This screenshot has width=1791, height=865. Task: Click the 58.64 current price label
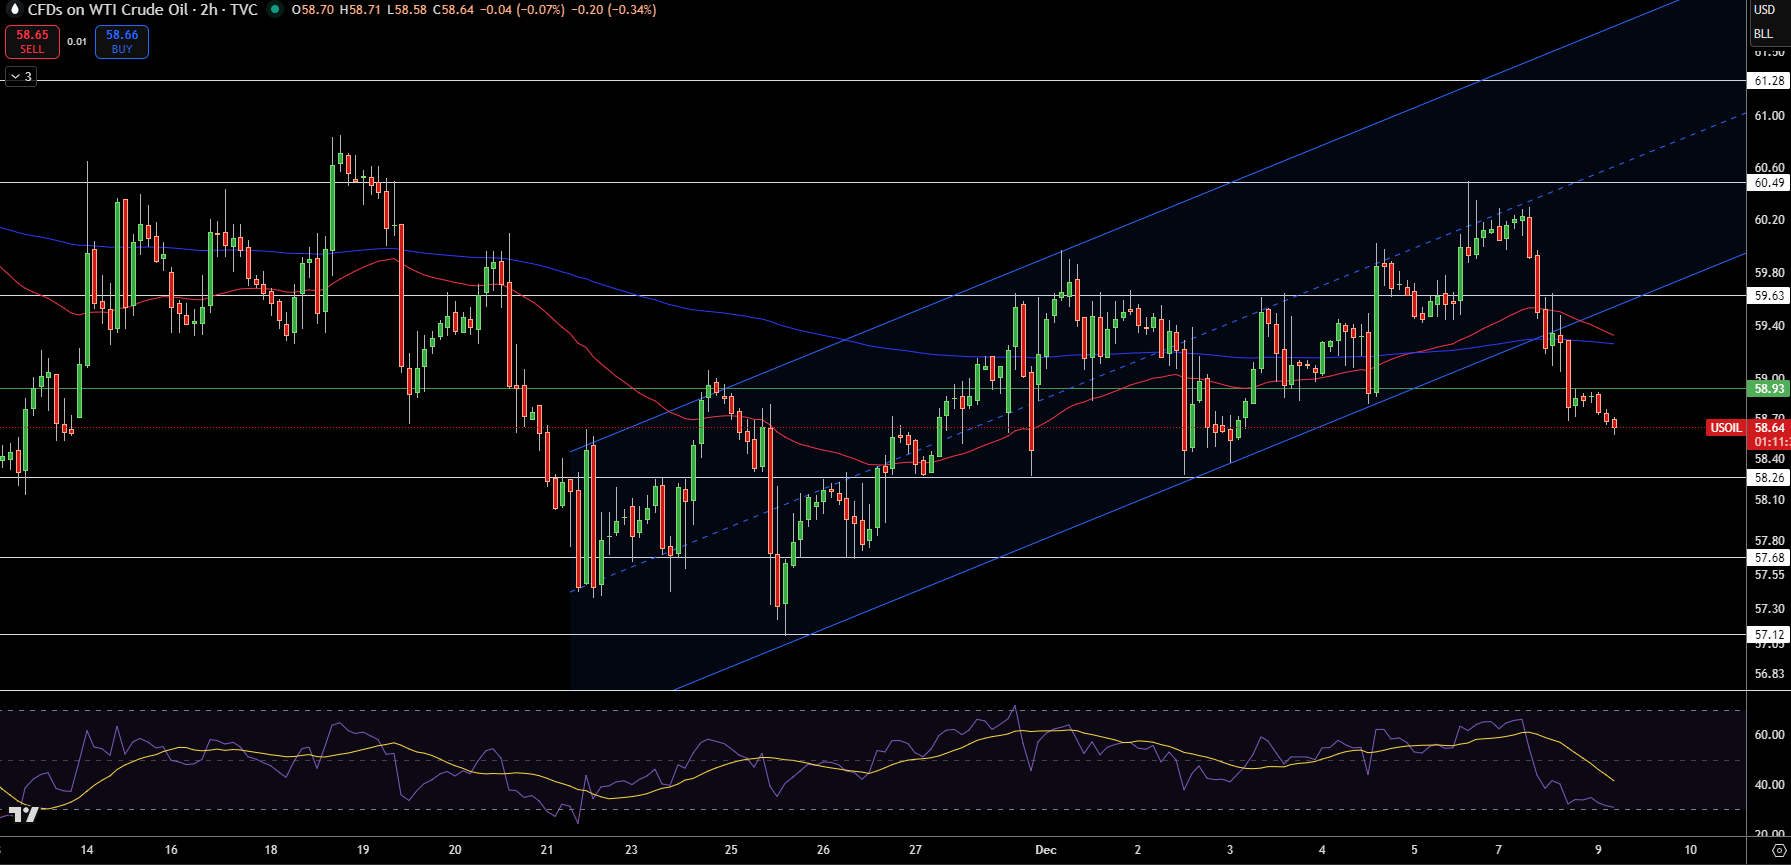[x=1769, y=428]
